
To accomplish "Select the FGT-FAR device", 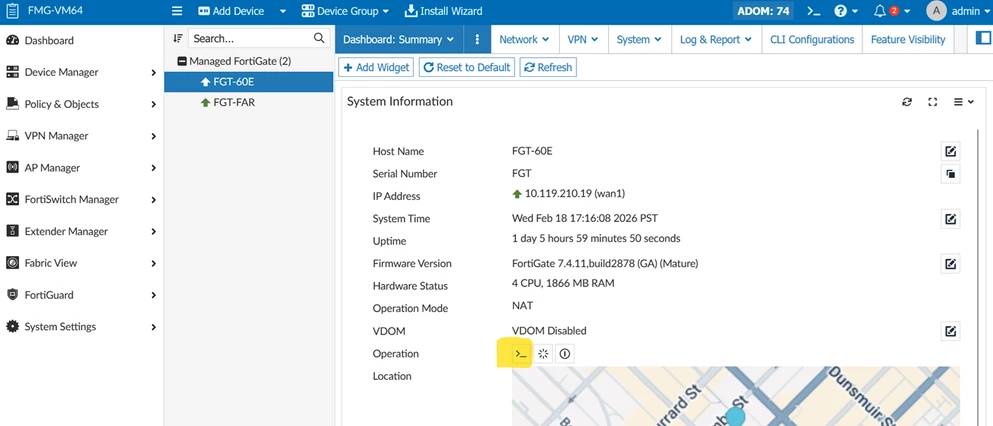I will pos(249,102).
